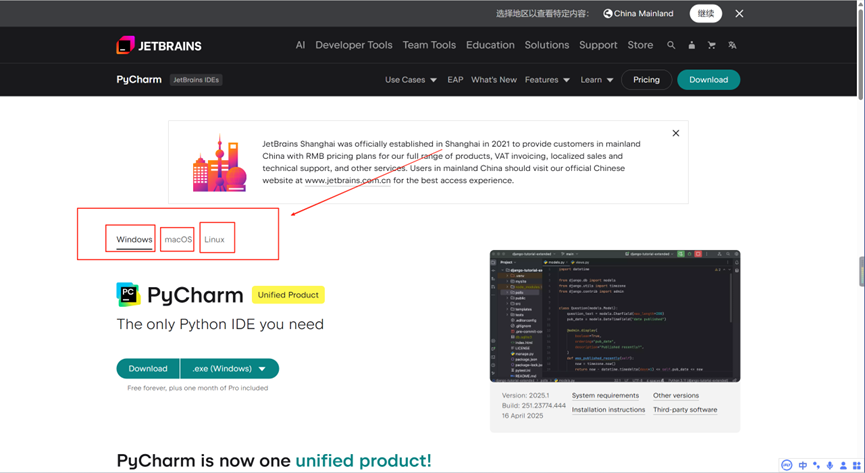Screen dimensions: 865x473
Task: Open the Support menu
Action: 598,45
